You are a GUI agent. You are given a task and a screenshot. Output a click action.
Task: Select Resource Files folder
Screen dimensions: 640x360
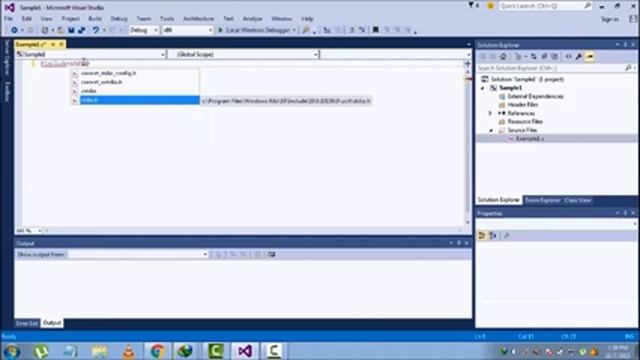point(525,122)
